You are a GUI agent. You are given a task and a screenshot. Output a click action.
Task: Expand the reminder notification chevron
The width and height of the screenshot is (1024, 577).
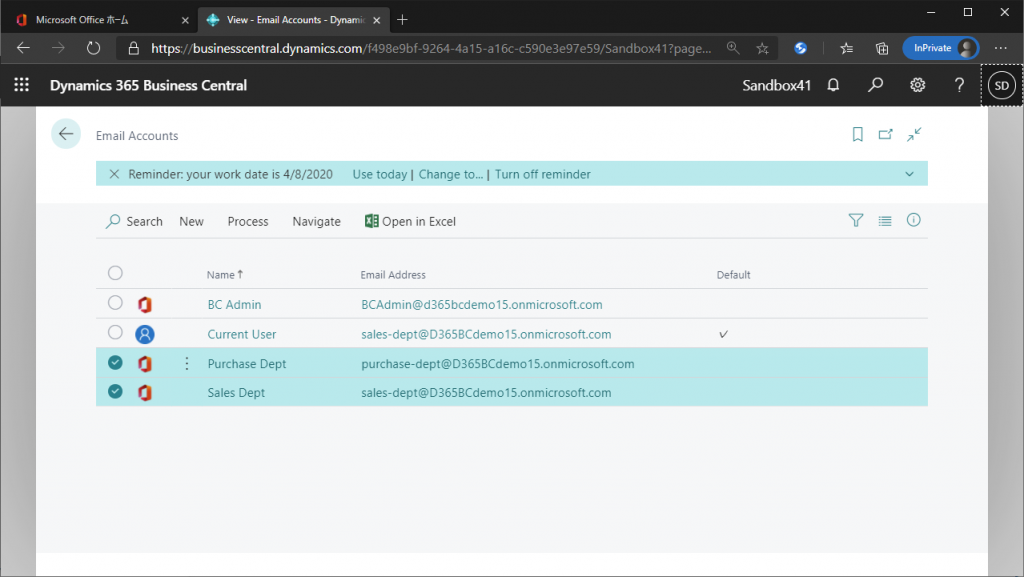[x=909, y=174]
